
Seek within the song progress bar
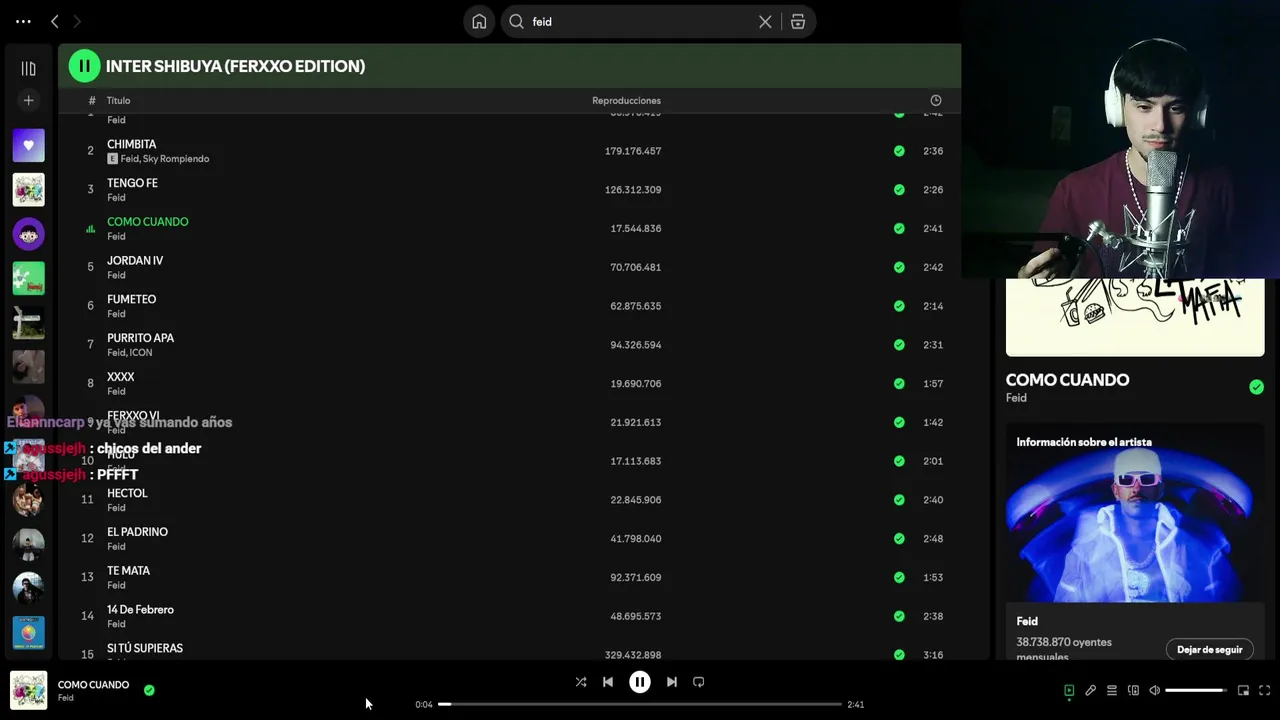pos(640,704)
